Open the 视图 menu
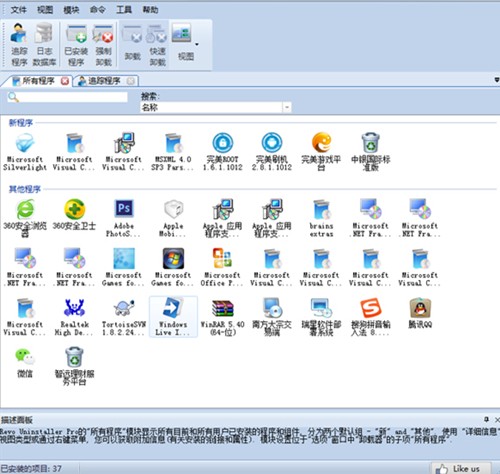This screenshot has height=474, width=500. (x=45, y=10)
